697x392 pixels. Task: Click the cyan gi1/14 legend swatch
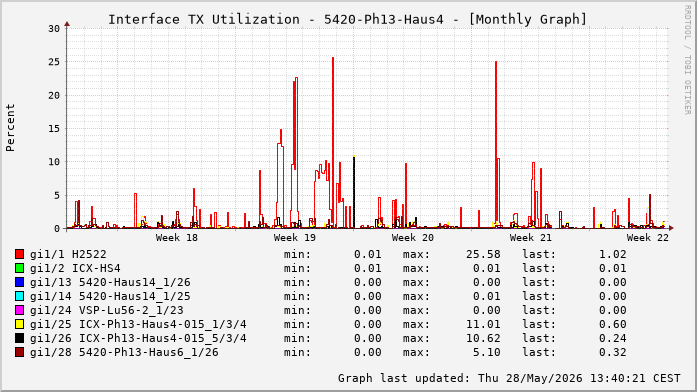pyautogui.click(x=19, y=296)
